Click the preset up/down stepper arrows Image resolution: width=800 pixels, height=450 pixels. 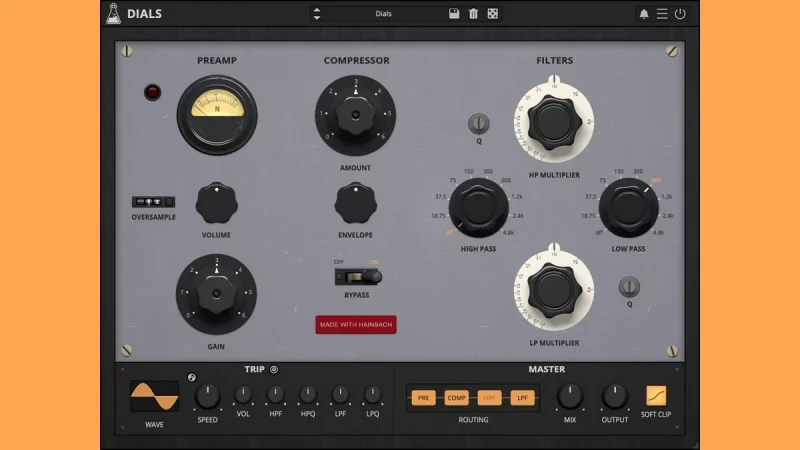(317, 14)
